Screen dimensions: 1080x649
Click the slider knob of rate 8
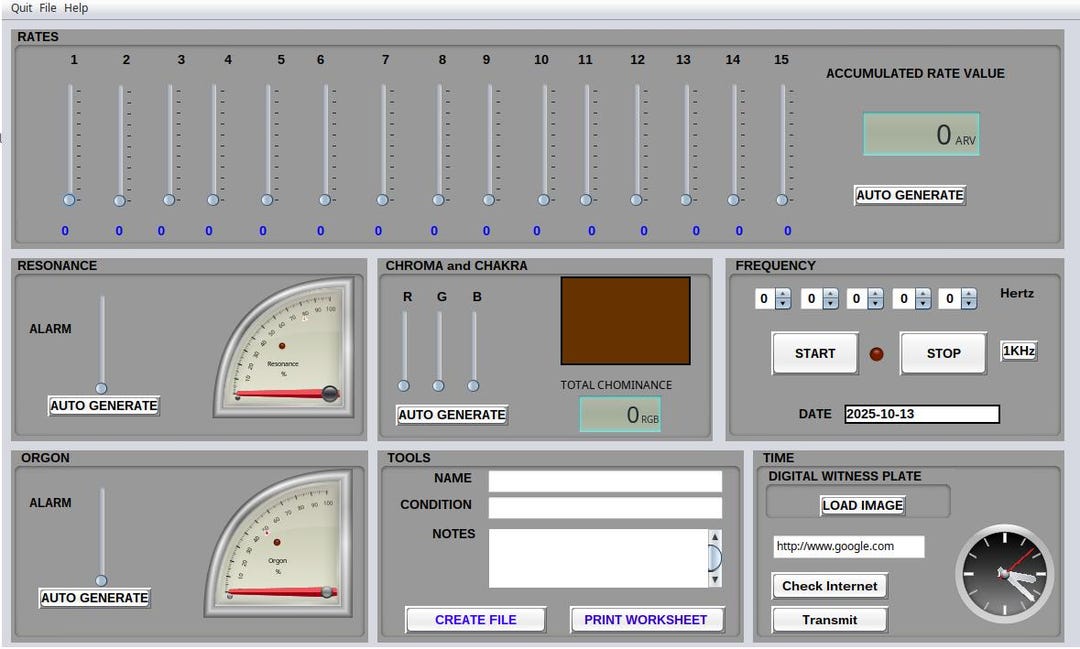(x=438, y=200)
